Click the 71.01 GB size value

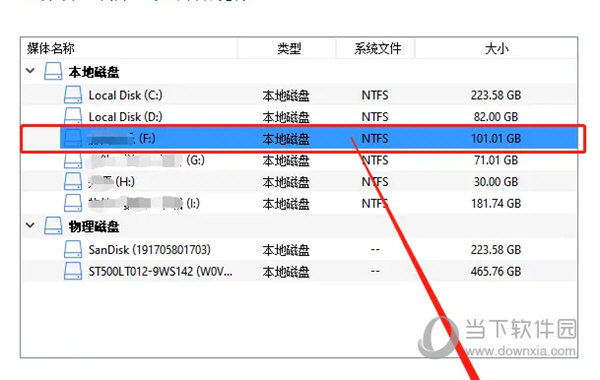pos(496,160)
